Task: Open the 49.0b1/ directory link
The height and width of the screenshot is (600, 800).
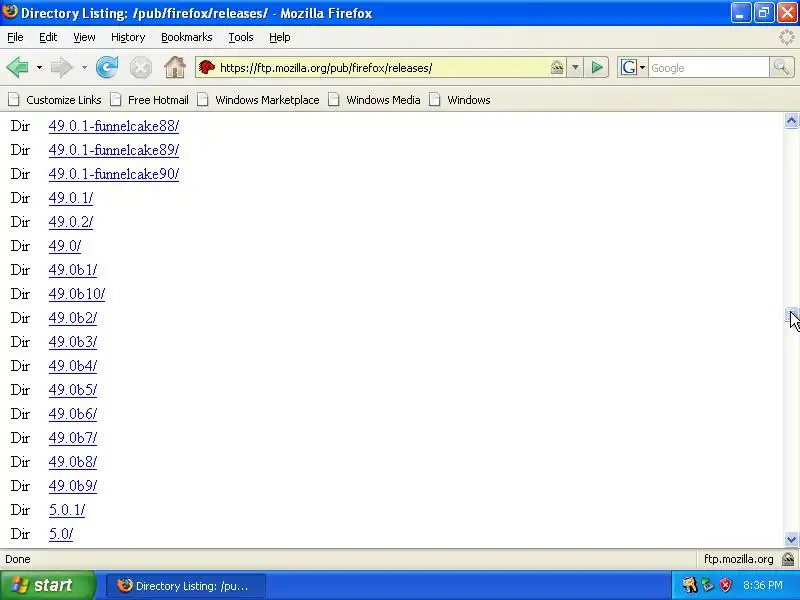Action: click(73, 270)
